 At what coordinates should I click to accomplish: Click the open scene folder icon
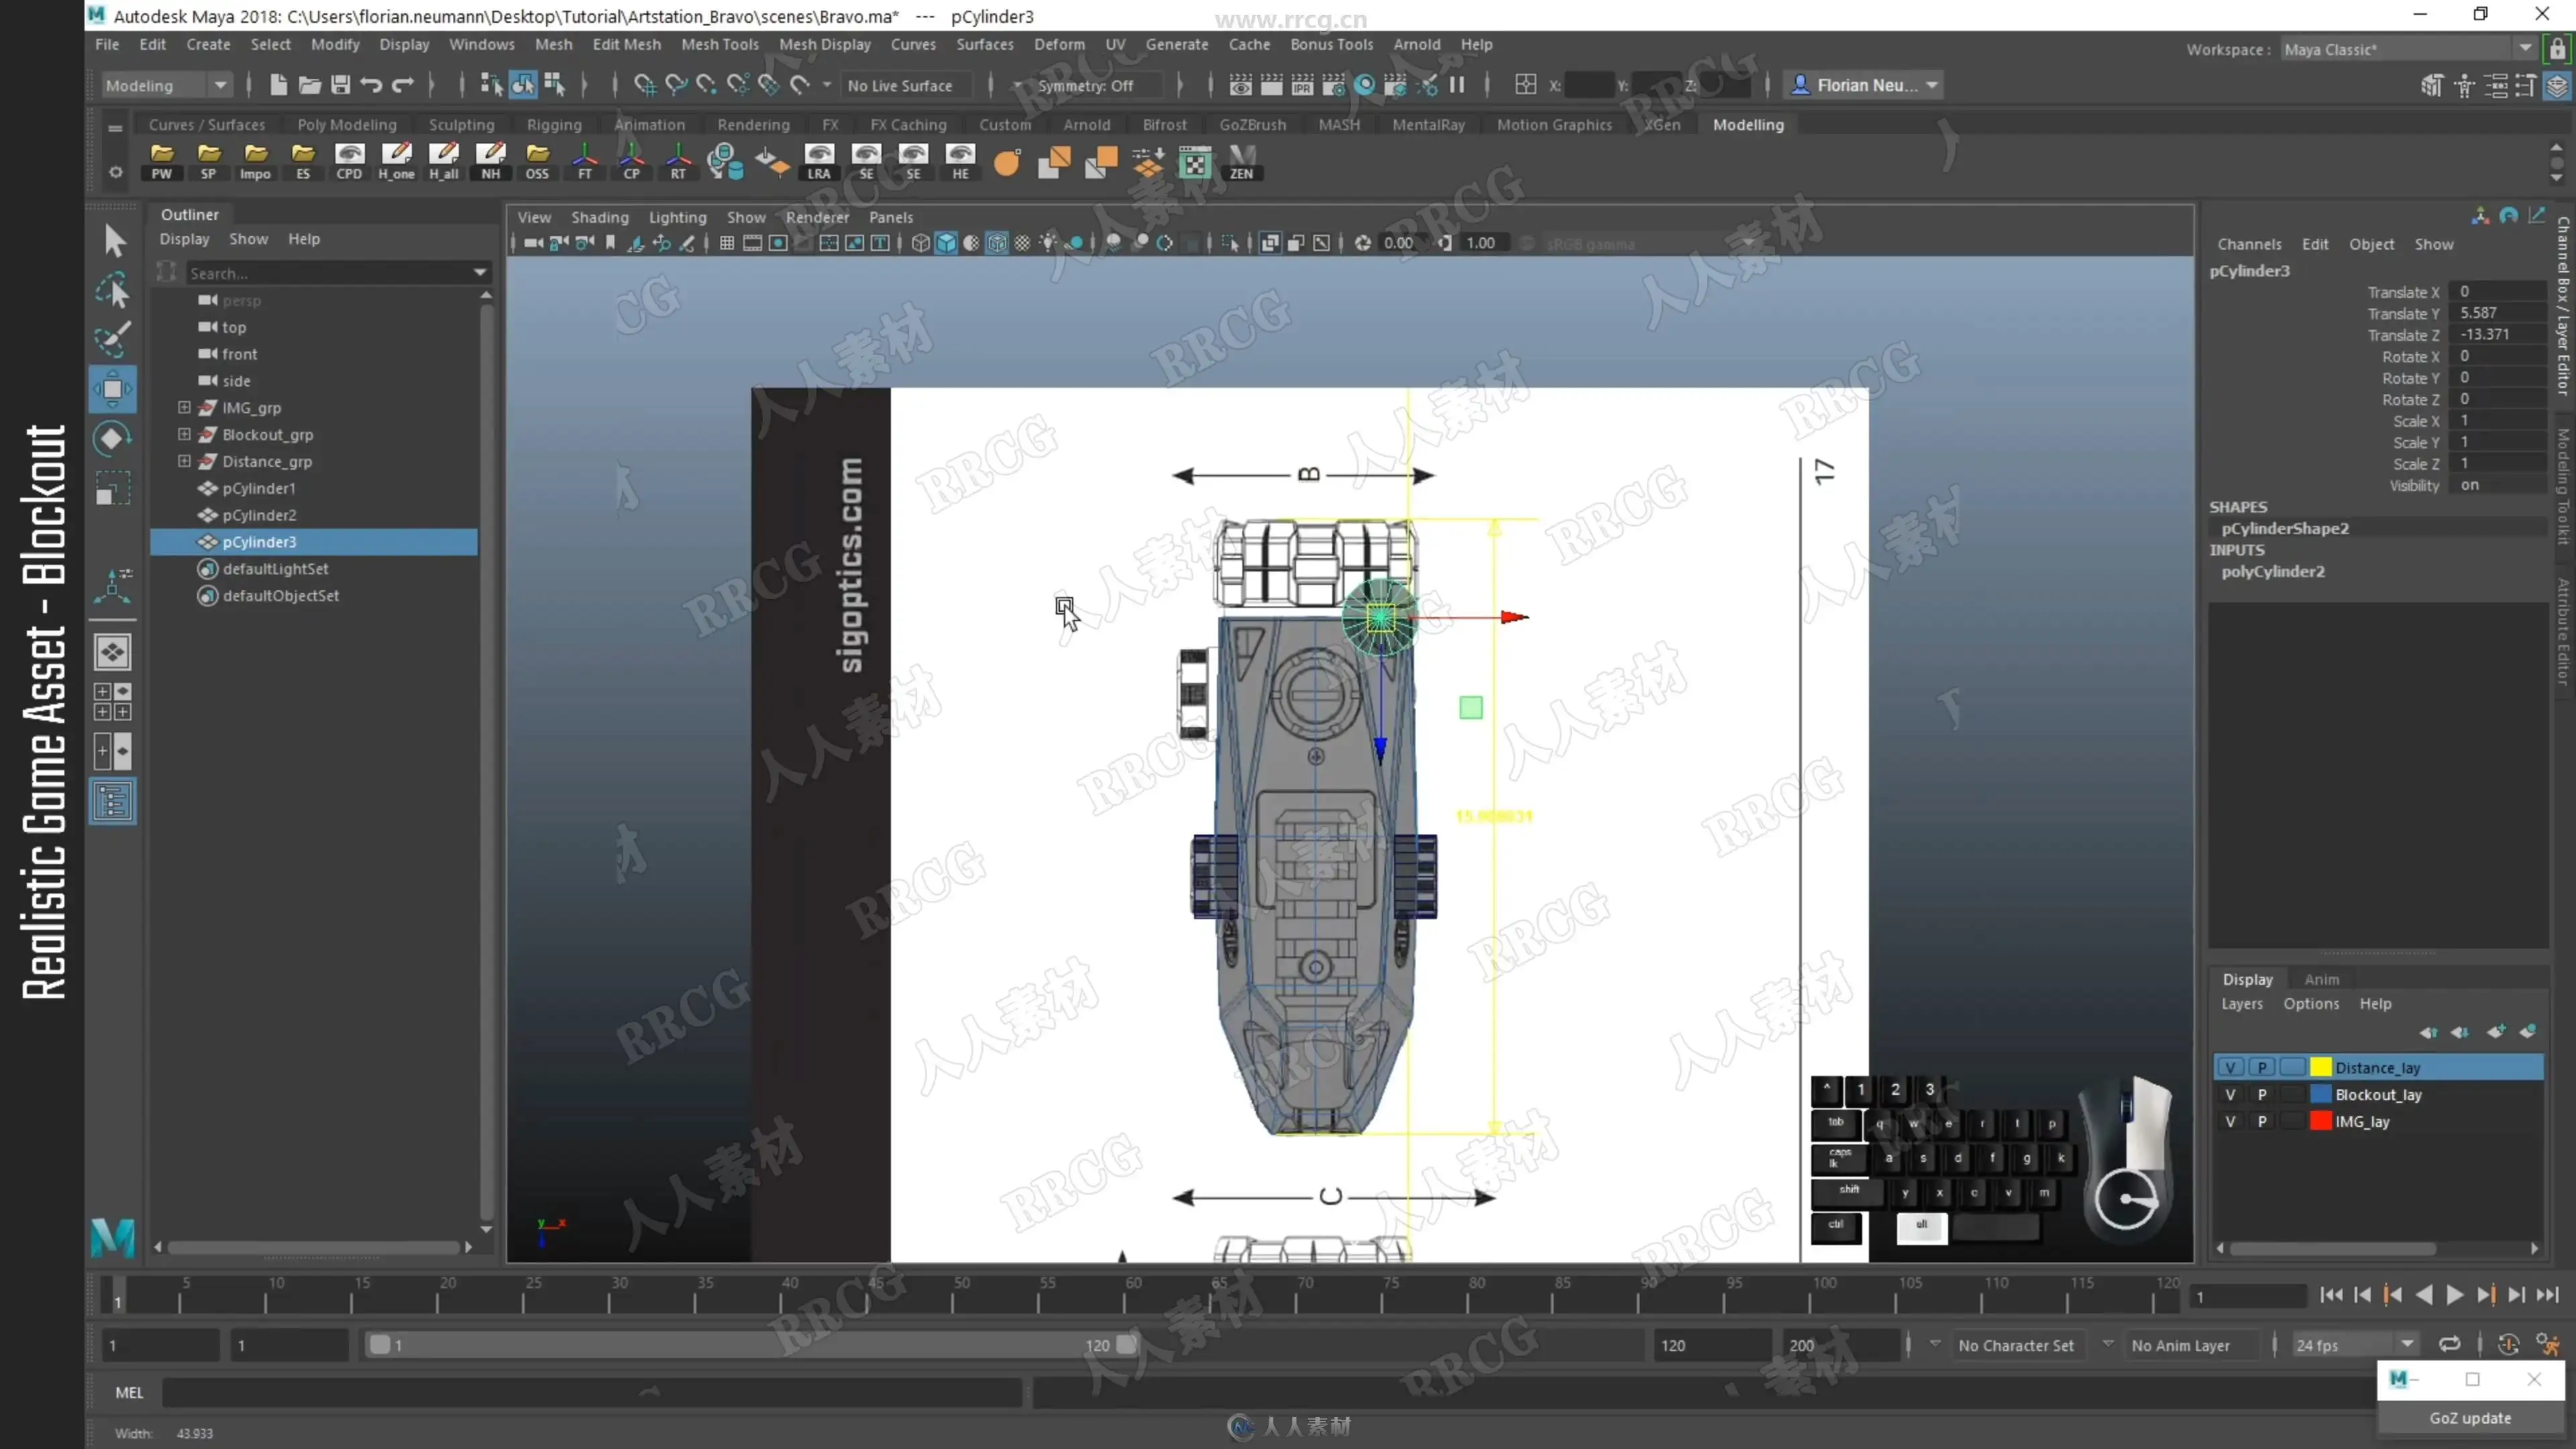(x=309, y=85)
